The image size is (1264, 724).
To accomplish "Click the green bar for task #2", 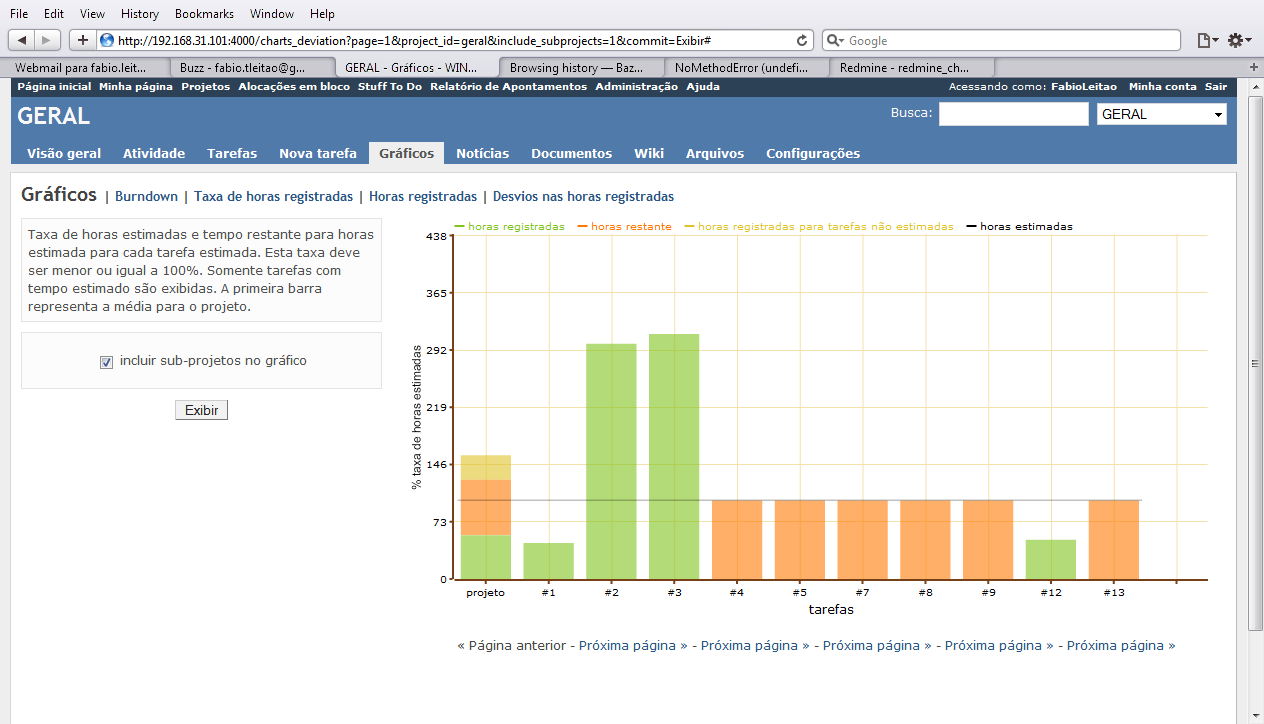I will coord(611,461).
